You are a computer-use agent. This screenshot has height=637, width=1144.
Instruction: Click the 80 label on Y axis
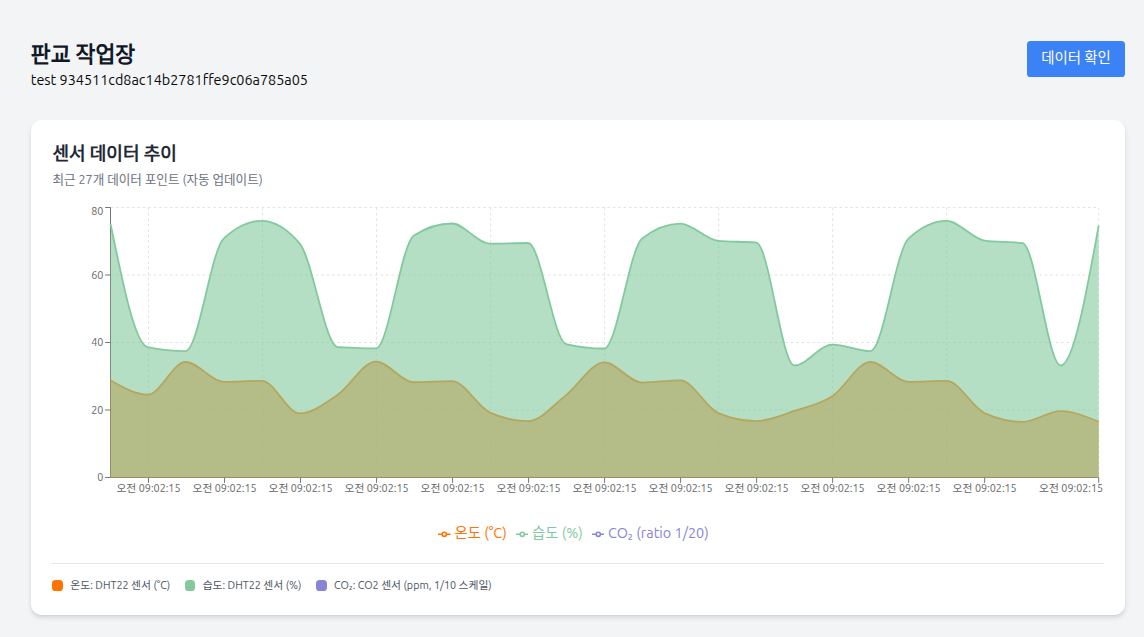97,210
